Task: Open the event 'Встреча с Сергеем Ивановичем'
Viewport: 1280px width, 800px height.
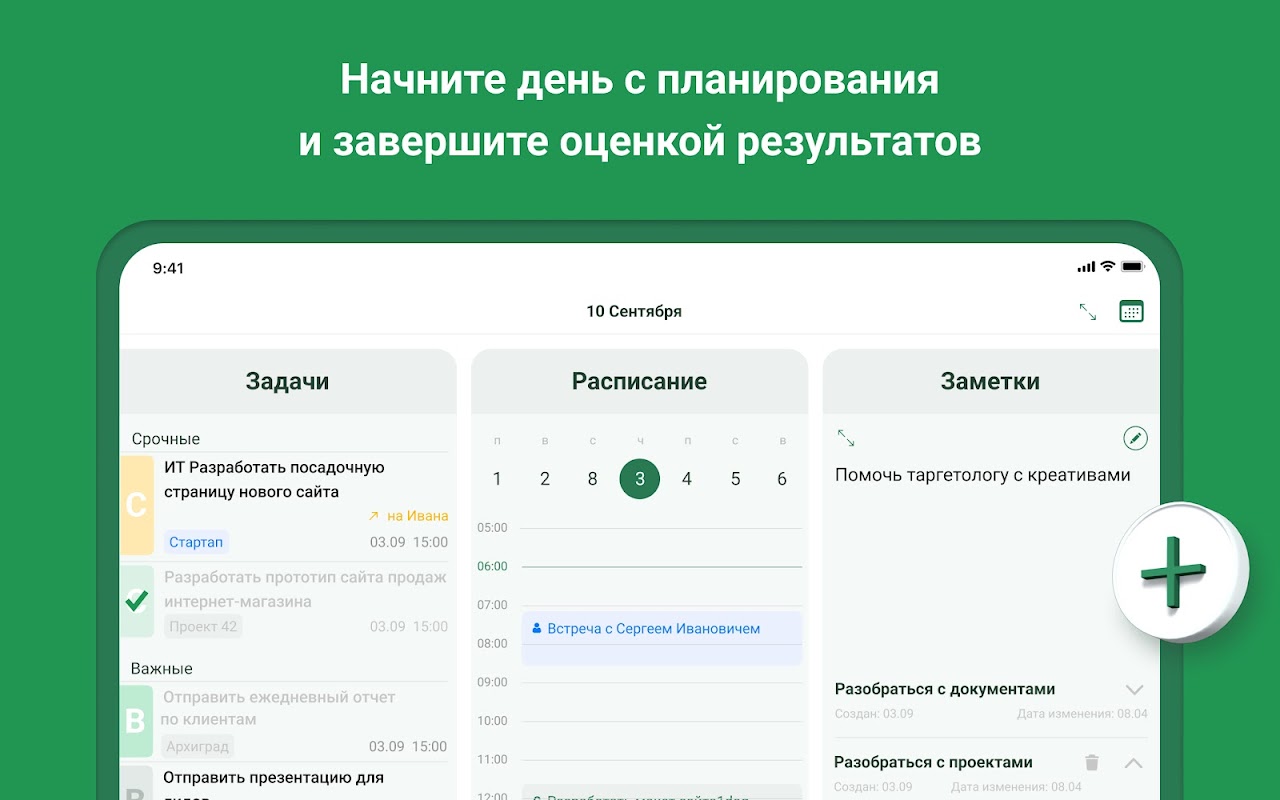Action: (662, 638)
